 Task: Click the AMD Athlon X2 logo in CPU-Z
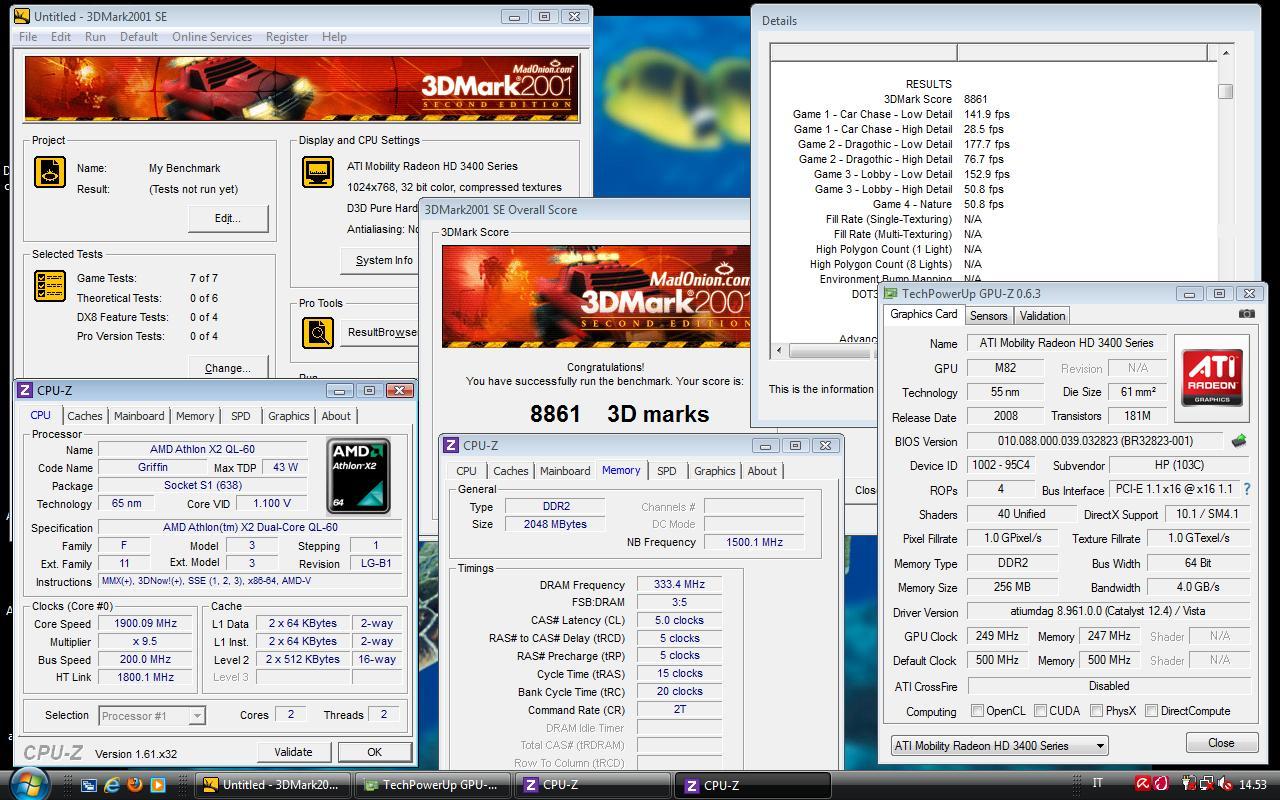[x=358, y=476]
